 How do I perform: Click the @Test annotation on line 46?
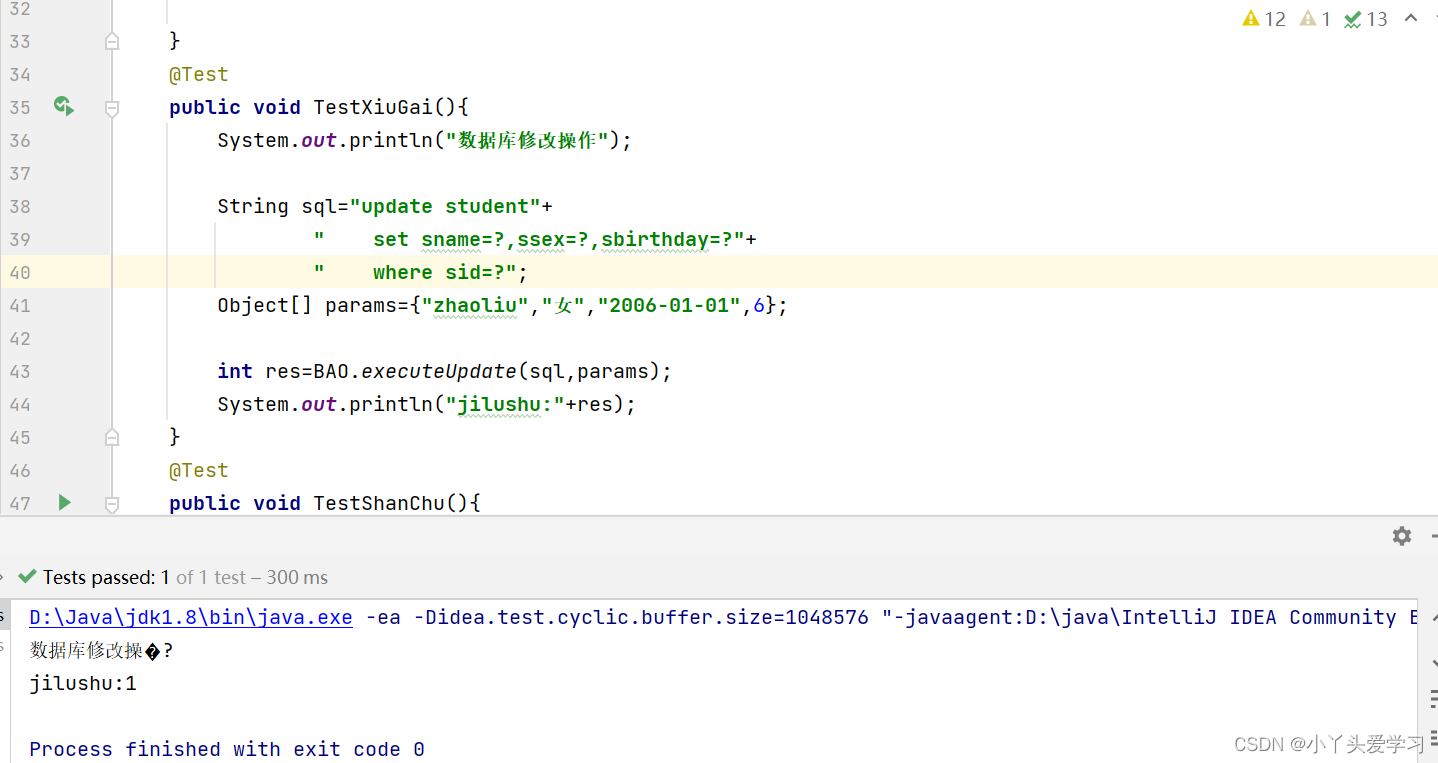pyautogui.click(x=198, y=470)
